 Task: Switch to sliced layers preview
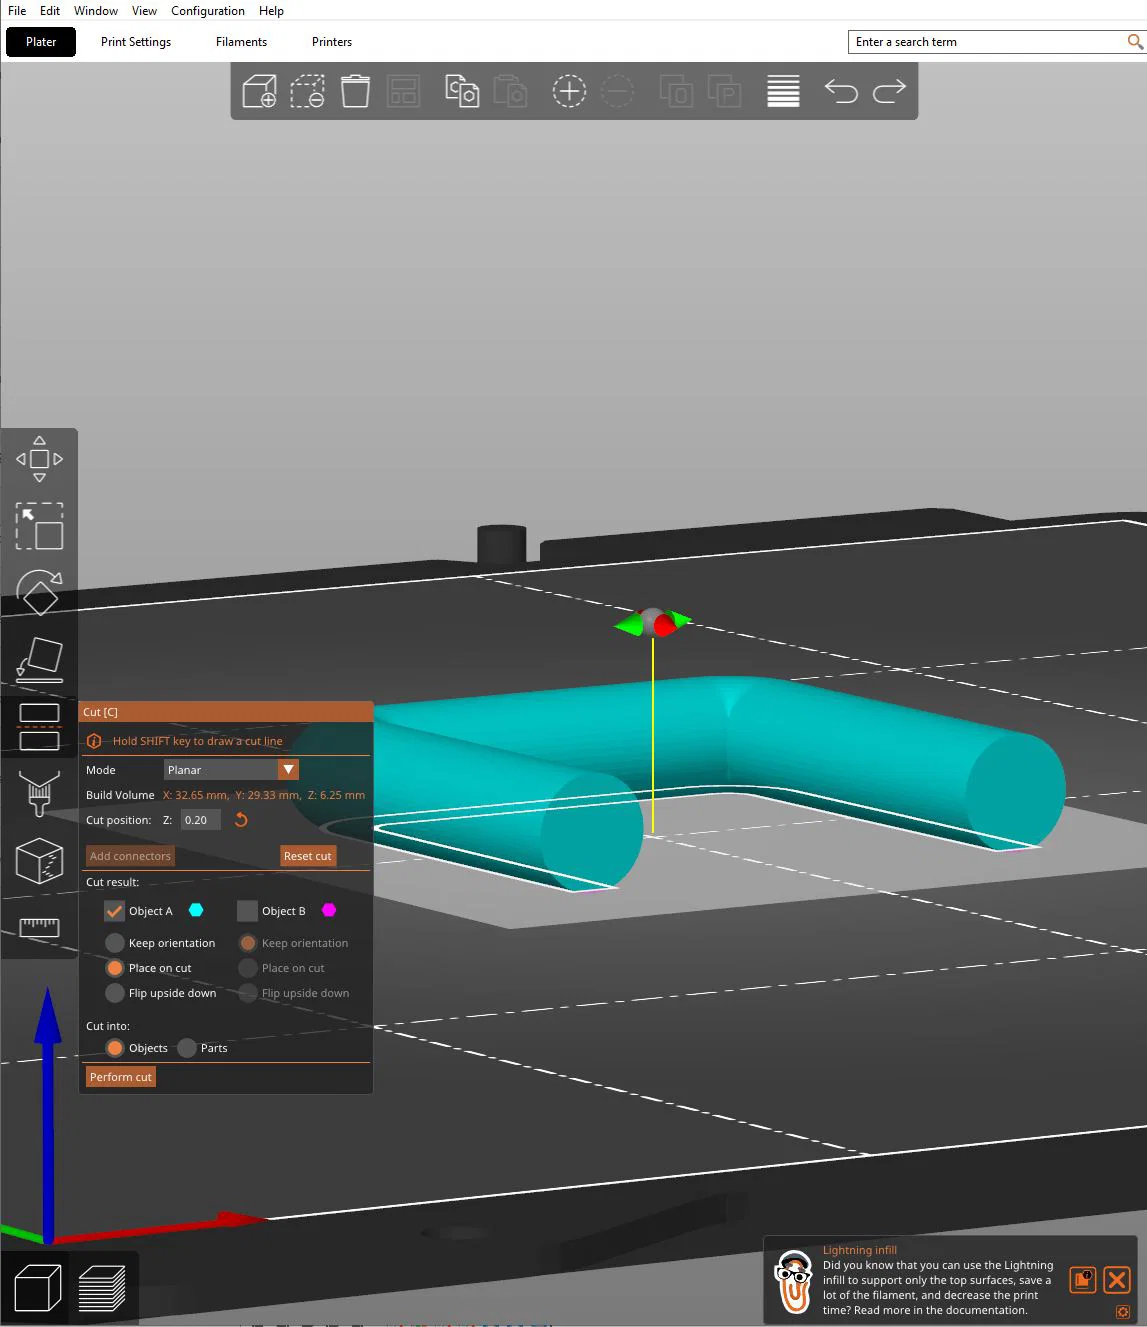click(x=101, y=1288)
